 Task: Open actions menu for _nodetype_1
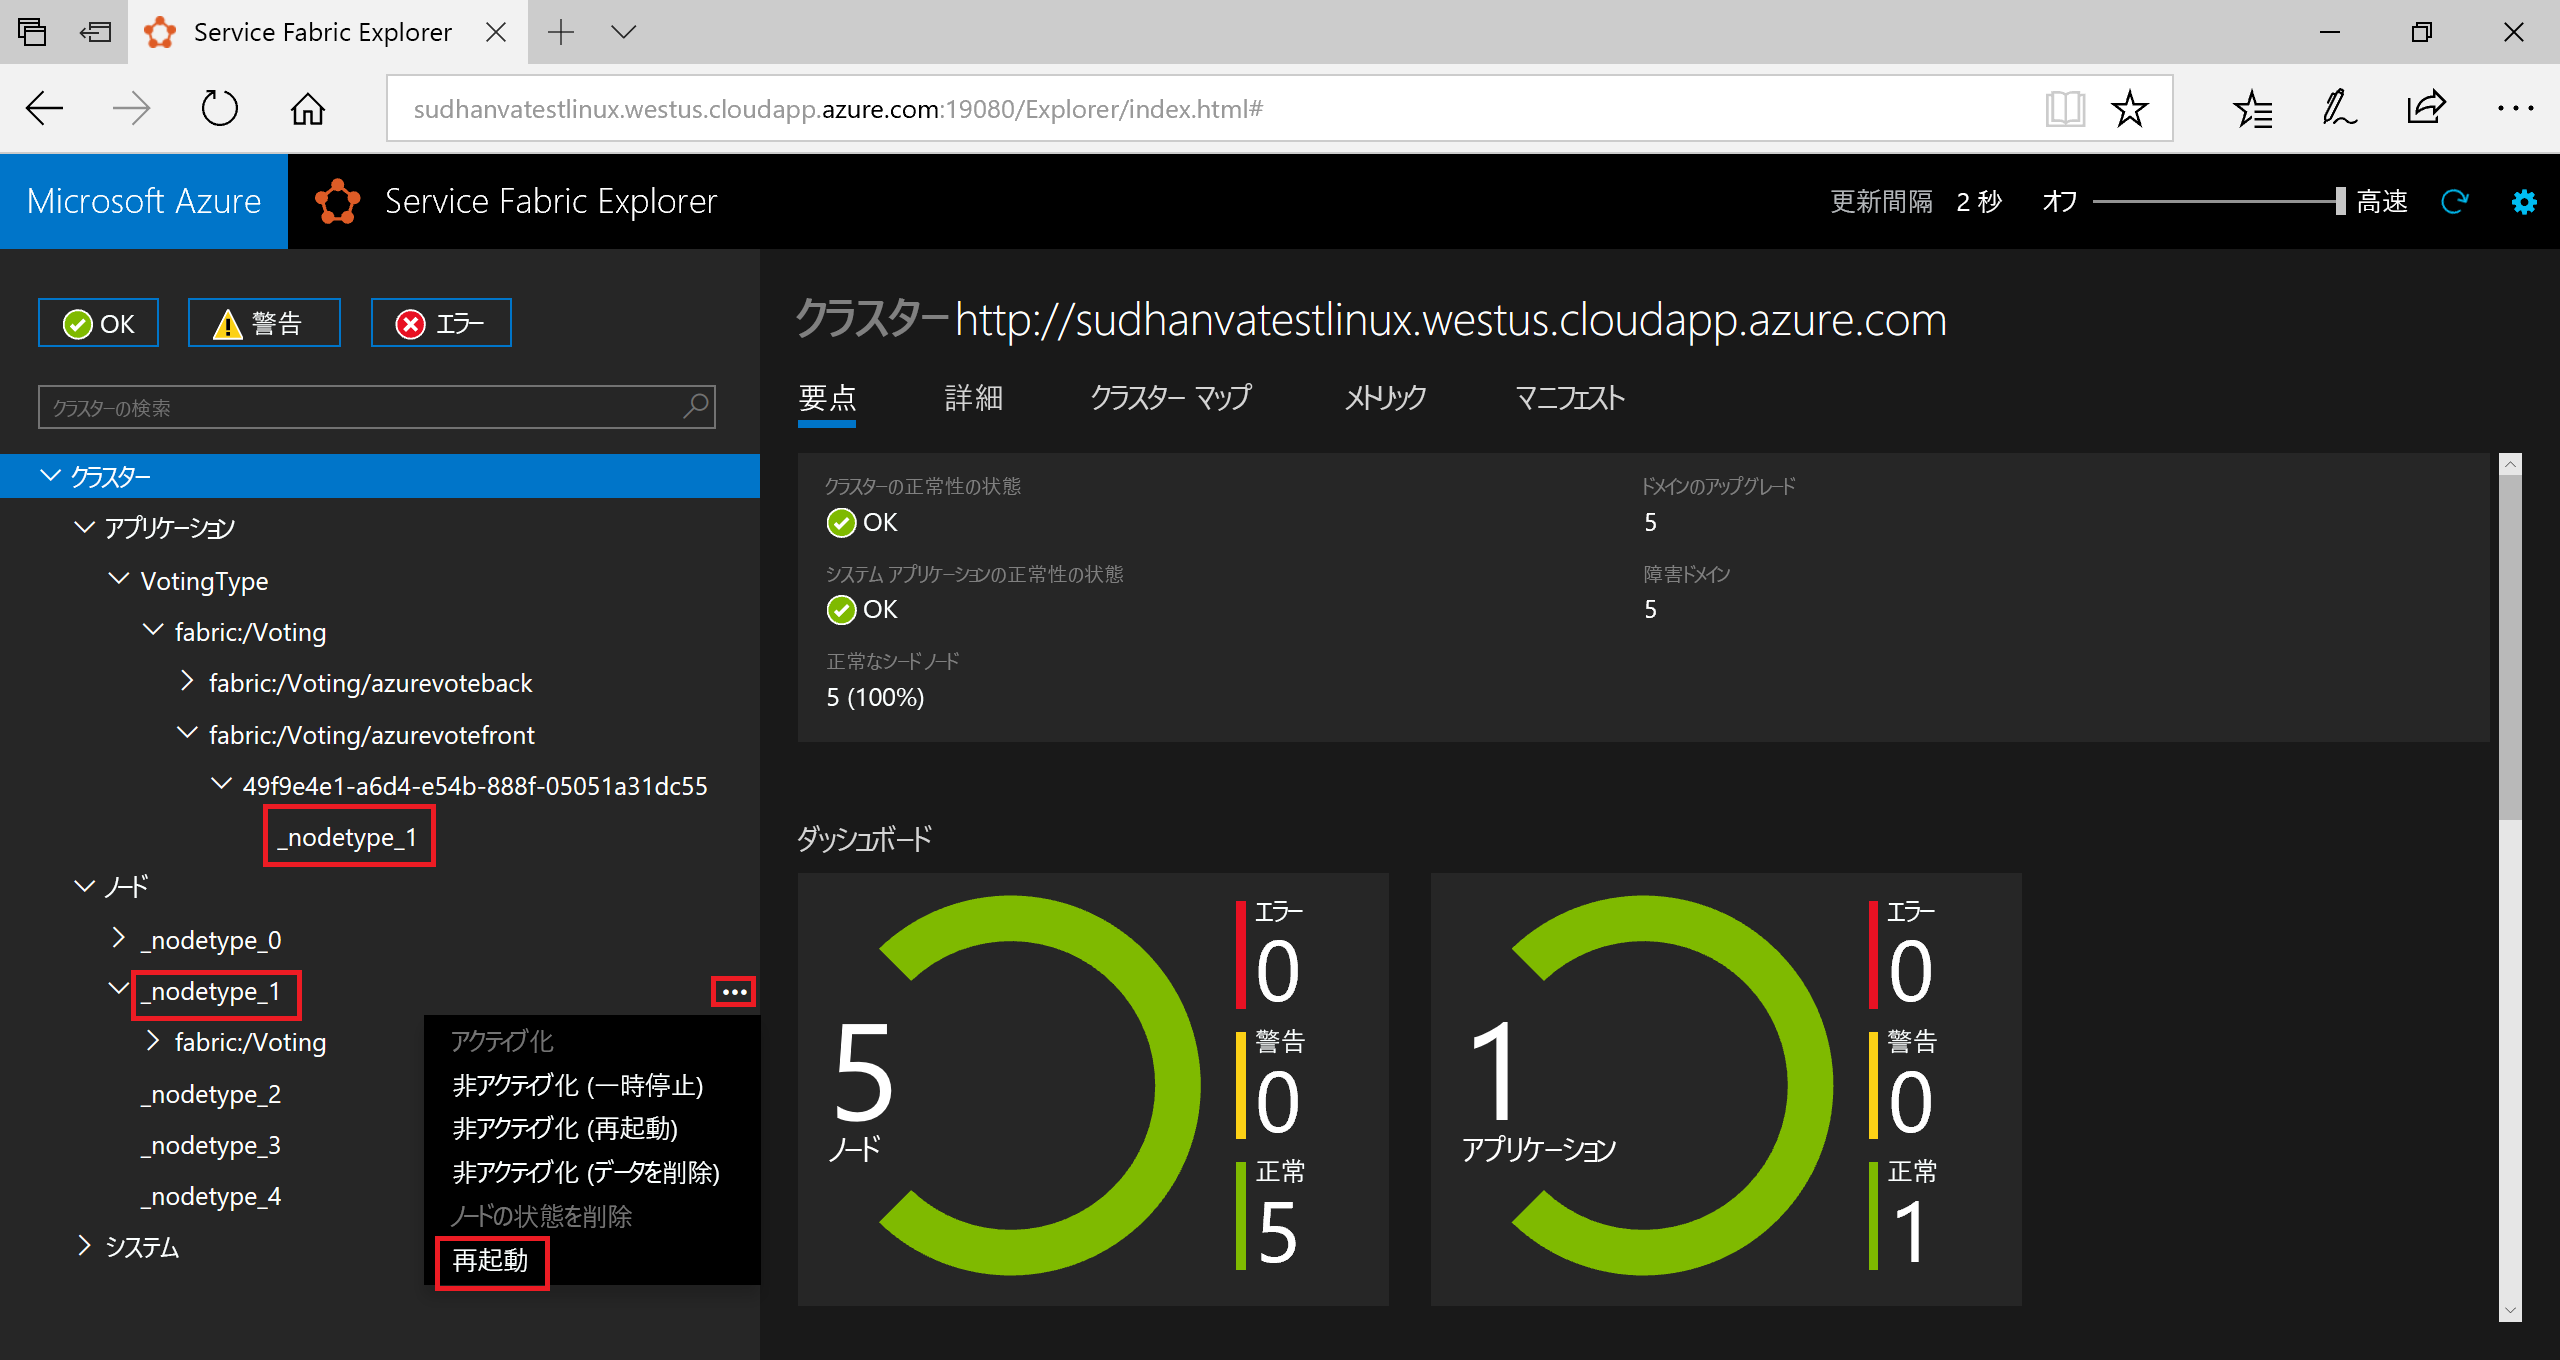click(734, 992)
